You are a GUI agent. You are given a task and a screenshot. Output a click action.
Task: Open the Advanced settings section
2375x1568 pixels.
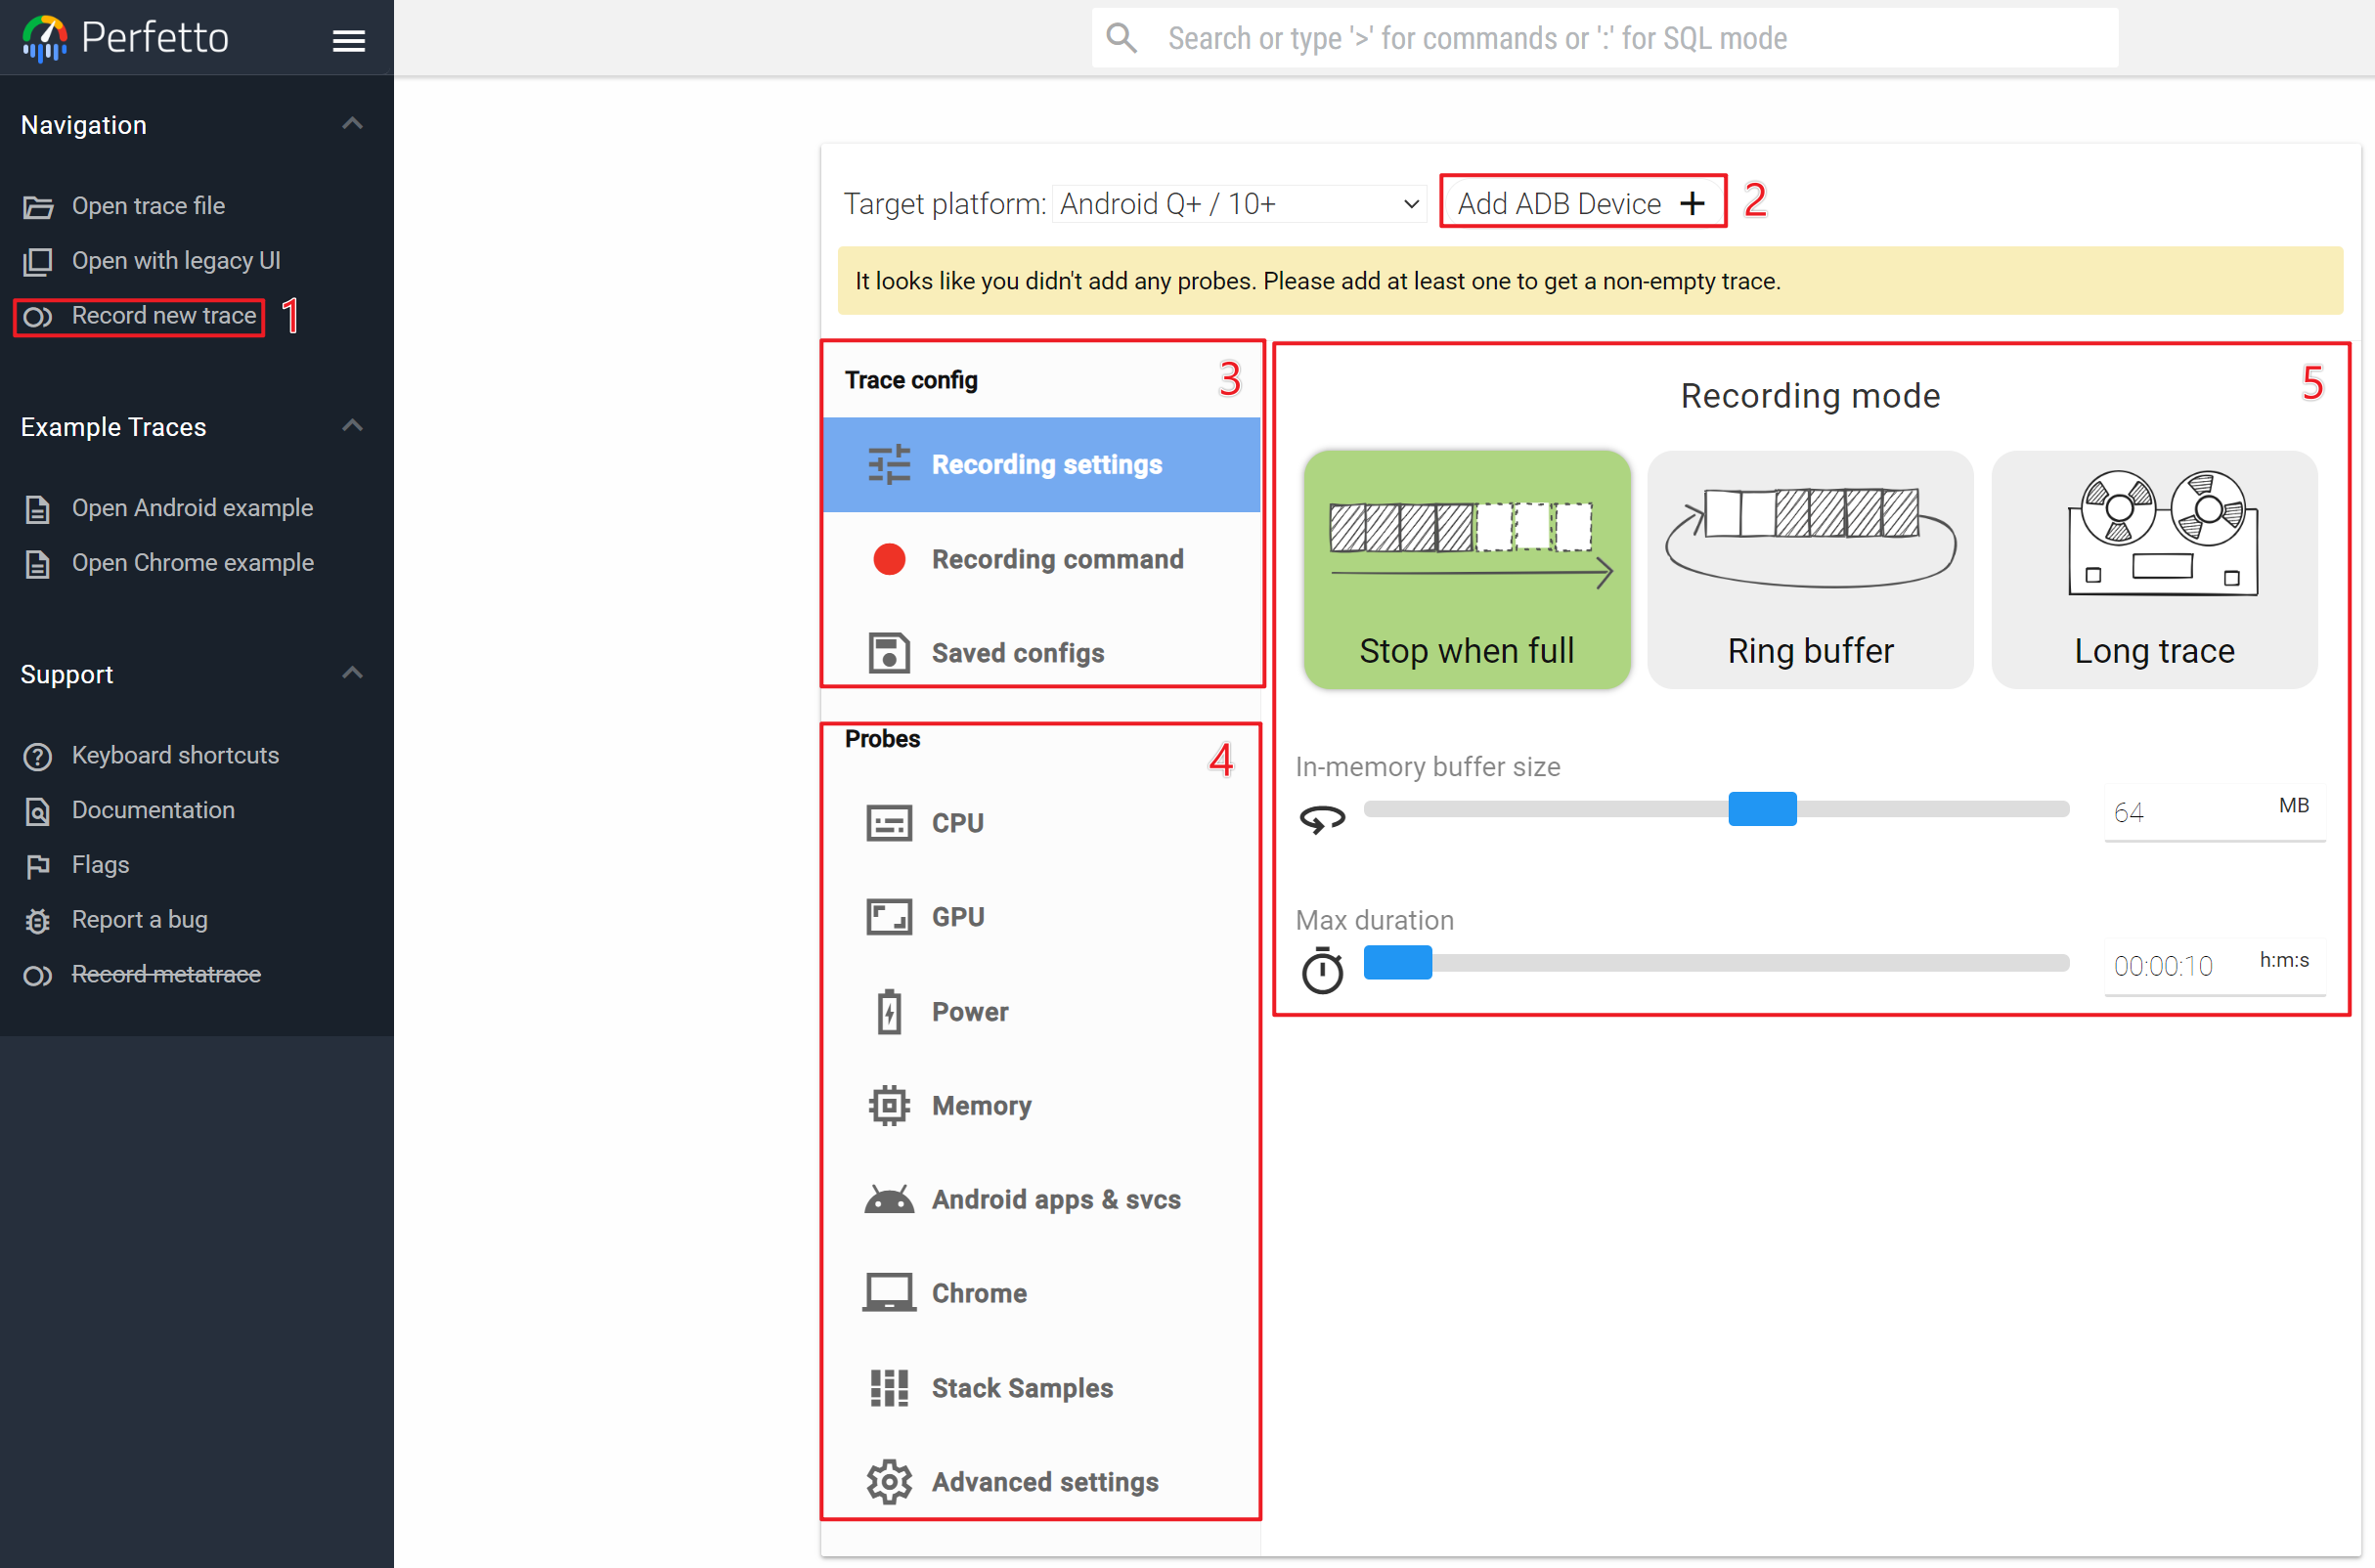(1041, 1482)
